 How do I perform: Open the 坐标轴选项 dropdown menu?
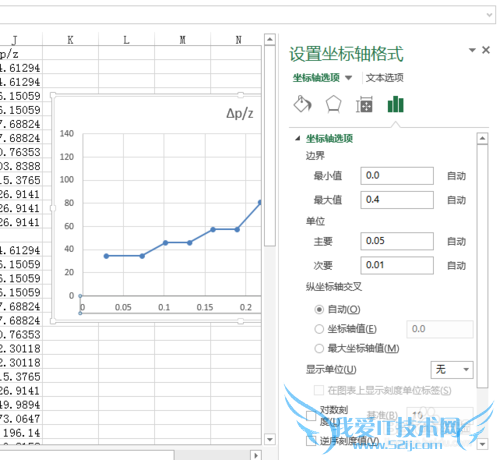point(348,78)
